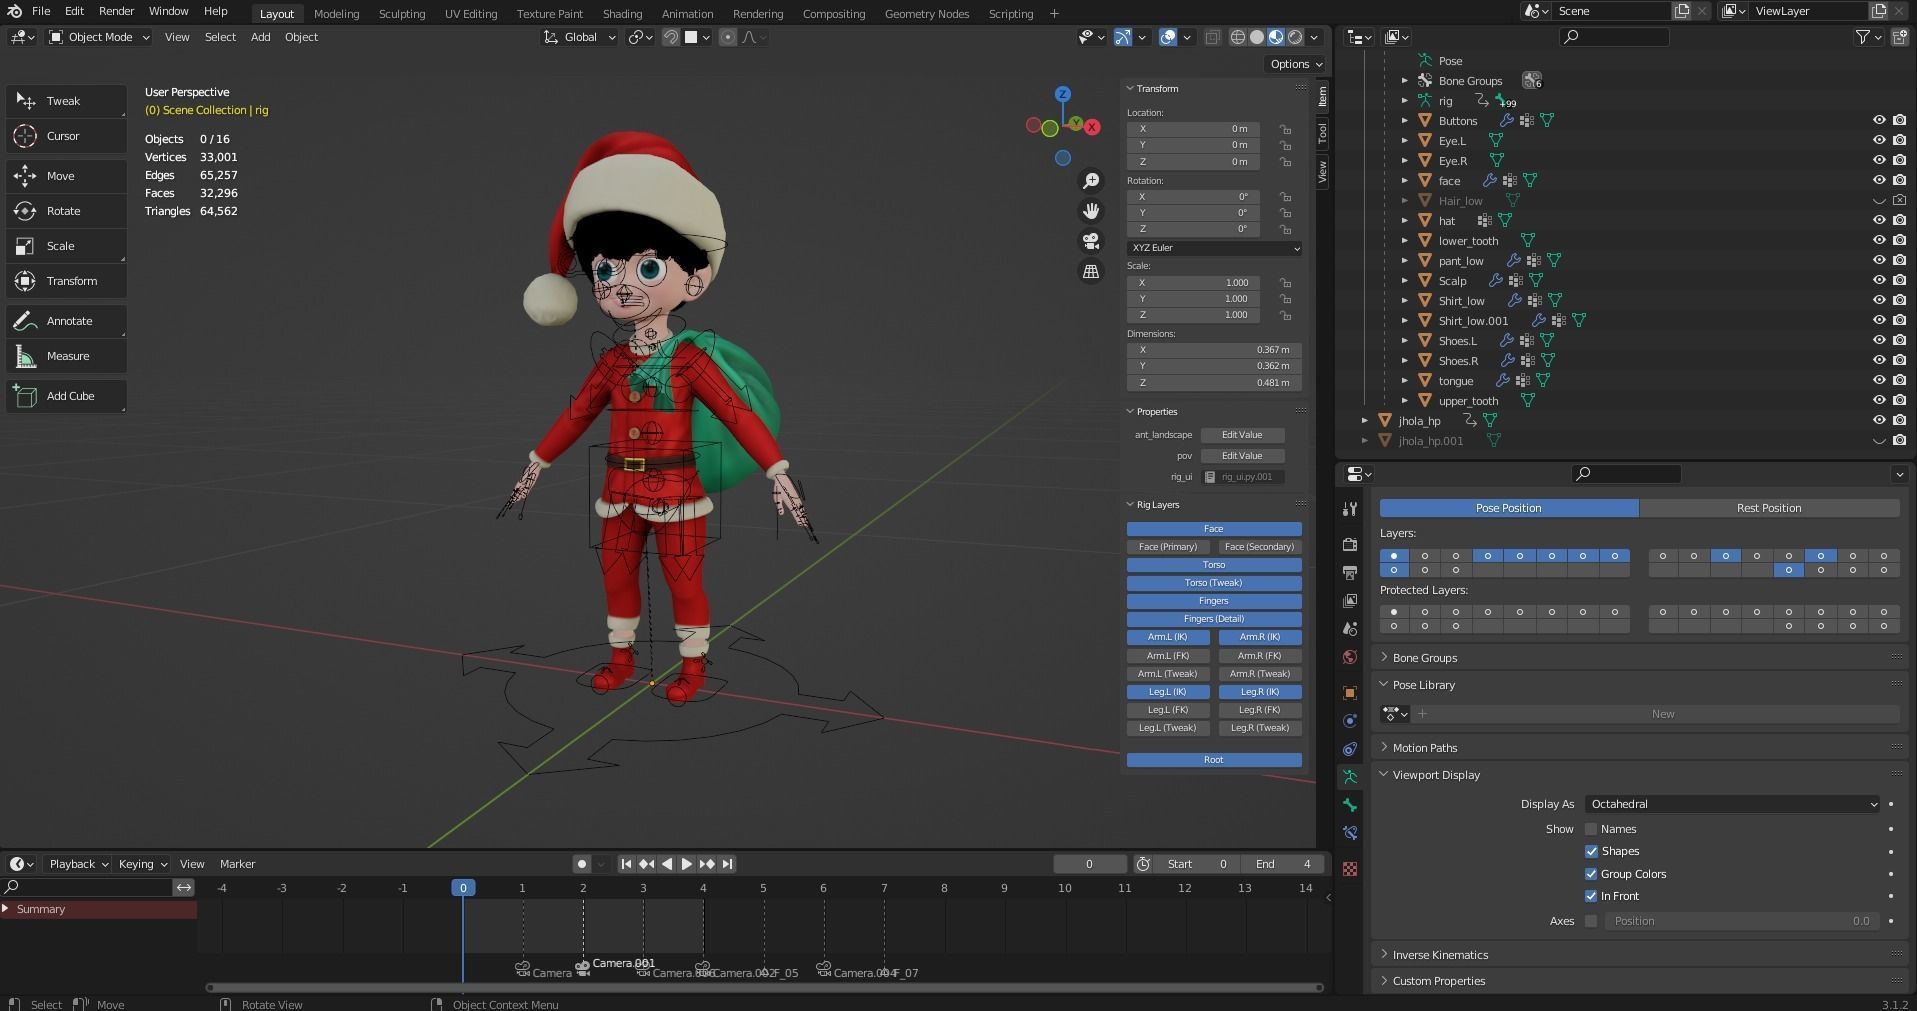This screenshot has height=1011, width=1917.
Task: Choose the Scale tool
Action: [66, 246]
